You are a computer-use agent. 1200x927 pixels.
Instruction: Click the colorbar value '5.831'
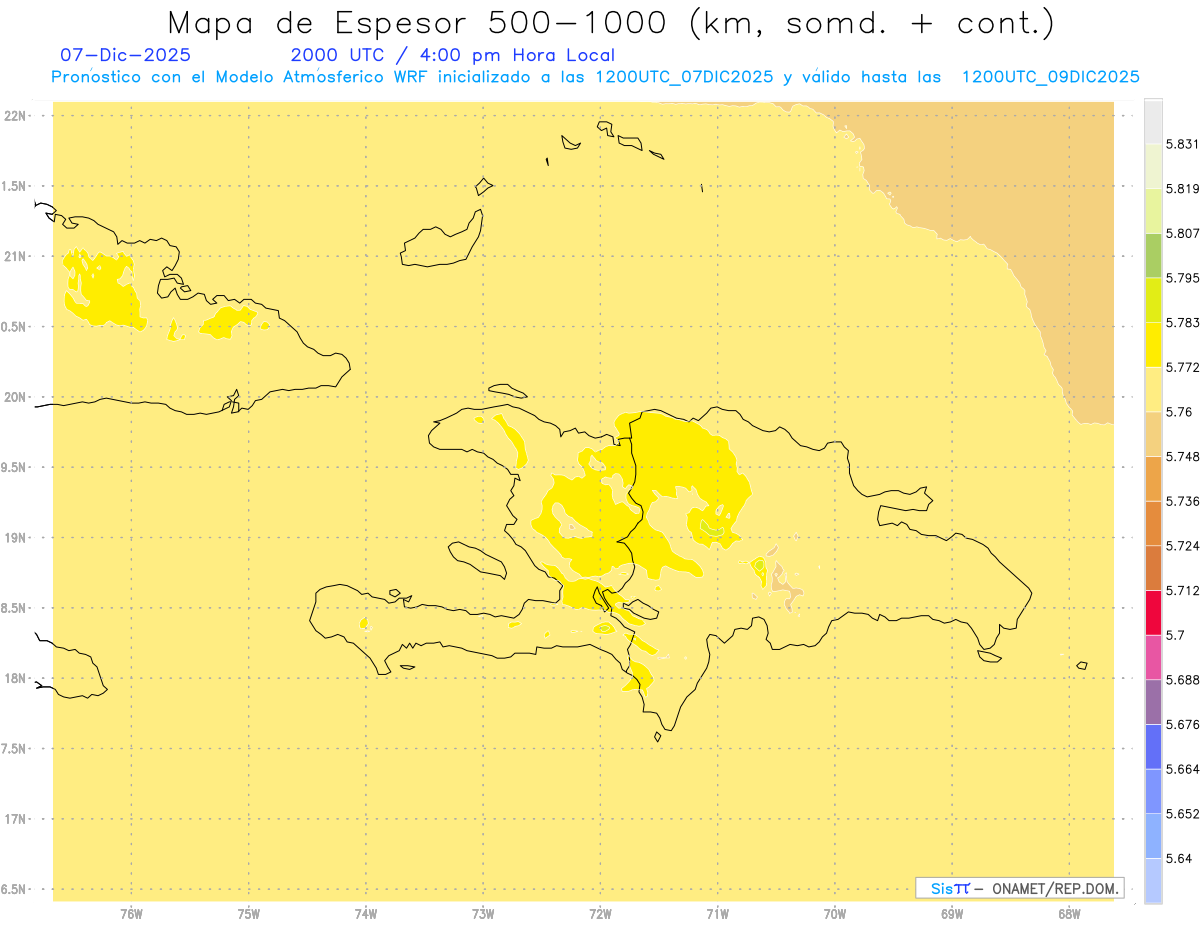click(x=1182, y=144)
